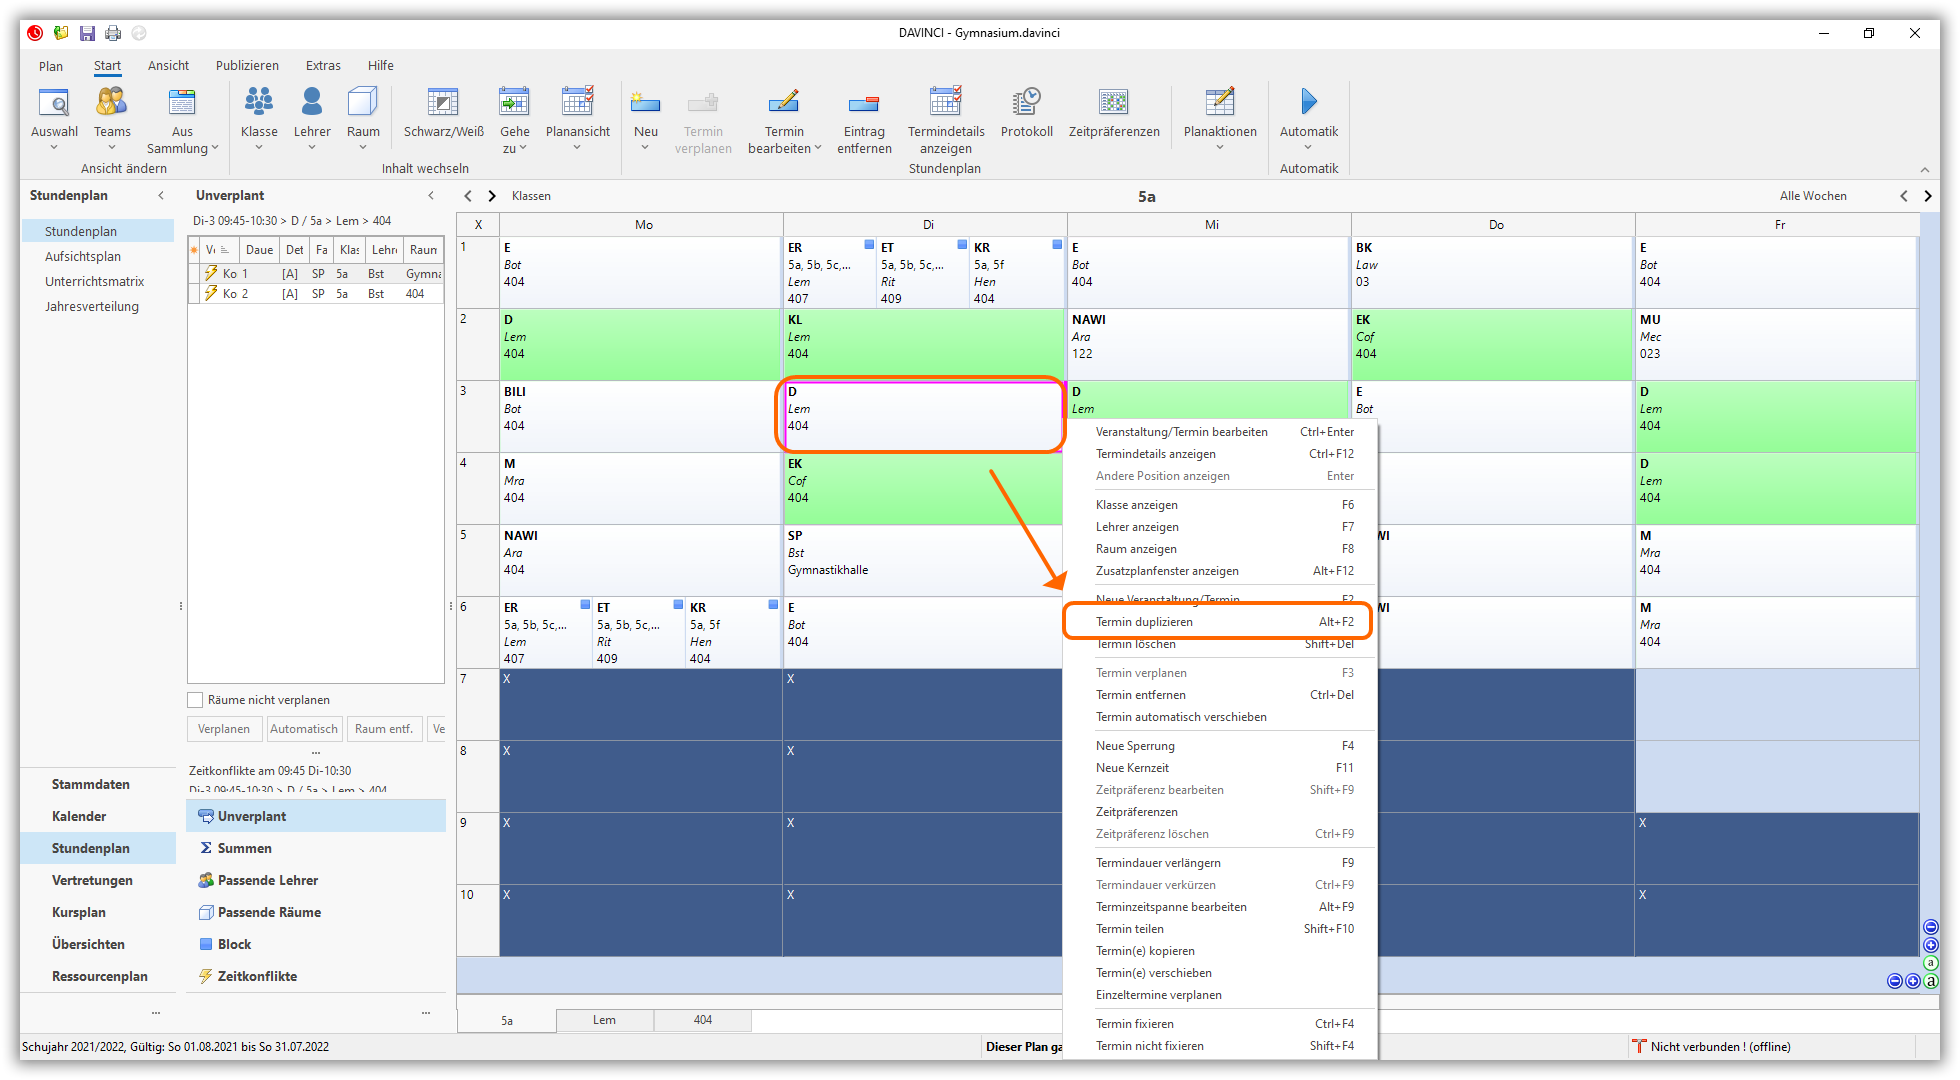The image size is (1960, 1080).
Task: Expand the Klasse dropdown arrow
Action: pos(259,148)
